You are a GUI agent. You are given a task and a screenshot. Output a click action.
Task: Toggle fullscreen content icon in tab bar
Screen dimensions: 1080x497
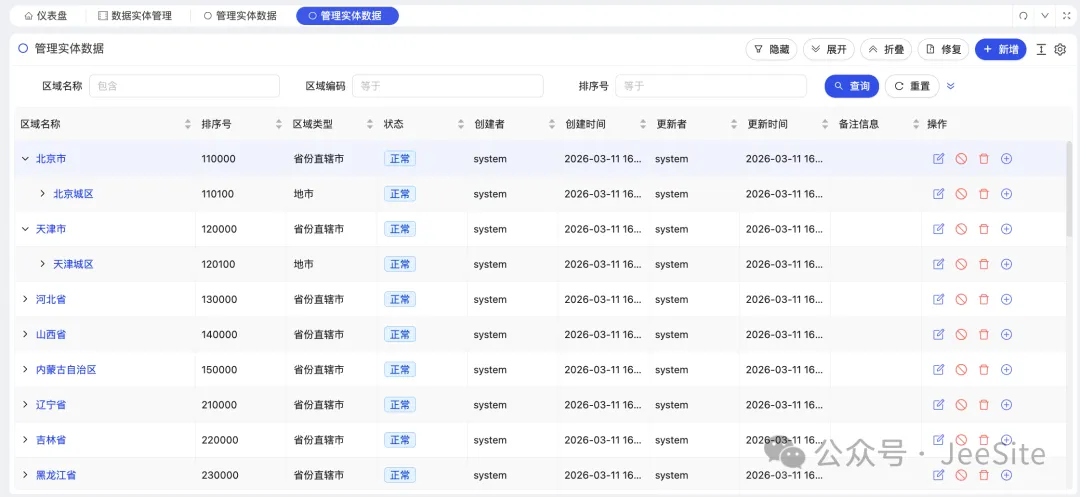click(1066, 16)
